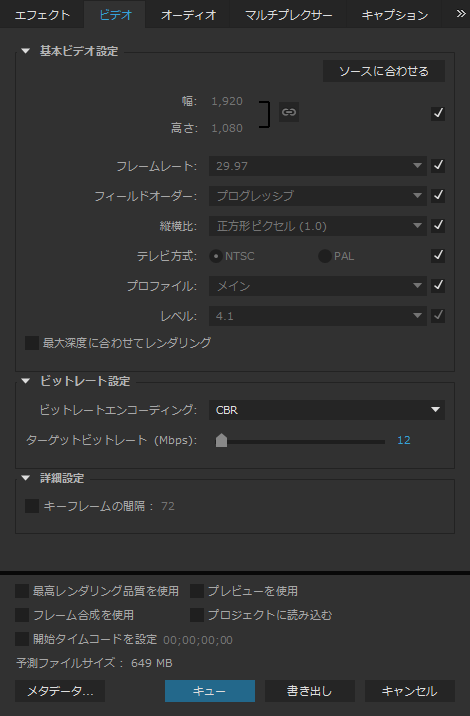Collapse the 基本ビデオ設定 section triangle
Image resolution: width=470 pixels, height=716 pixels.
pos(25,51)
